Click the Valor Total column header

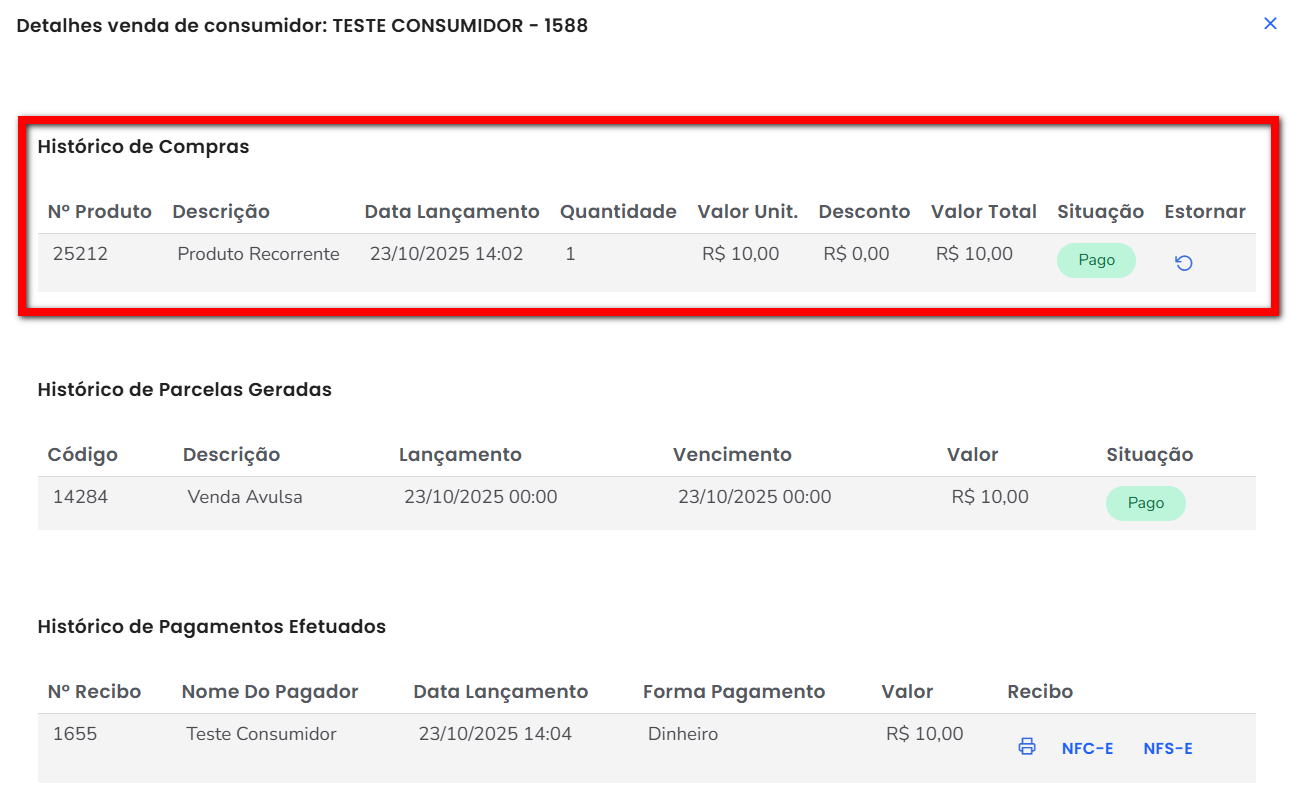983,212
